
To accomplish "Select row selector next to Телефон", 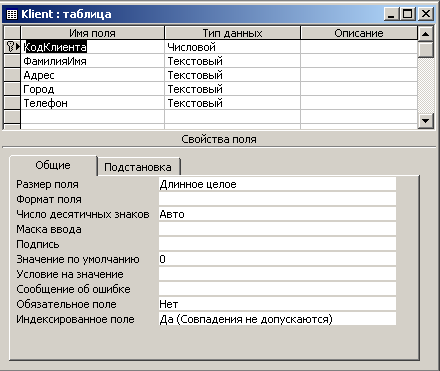I will tap(12, 103).
